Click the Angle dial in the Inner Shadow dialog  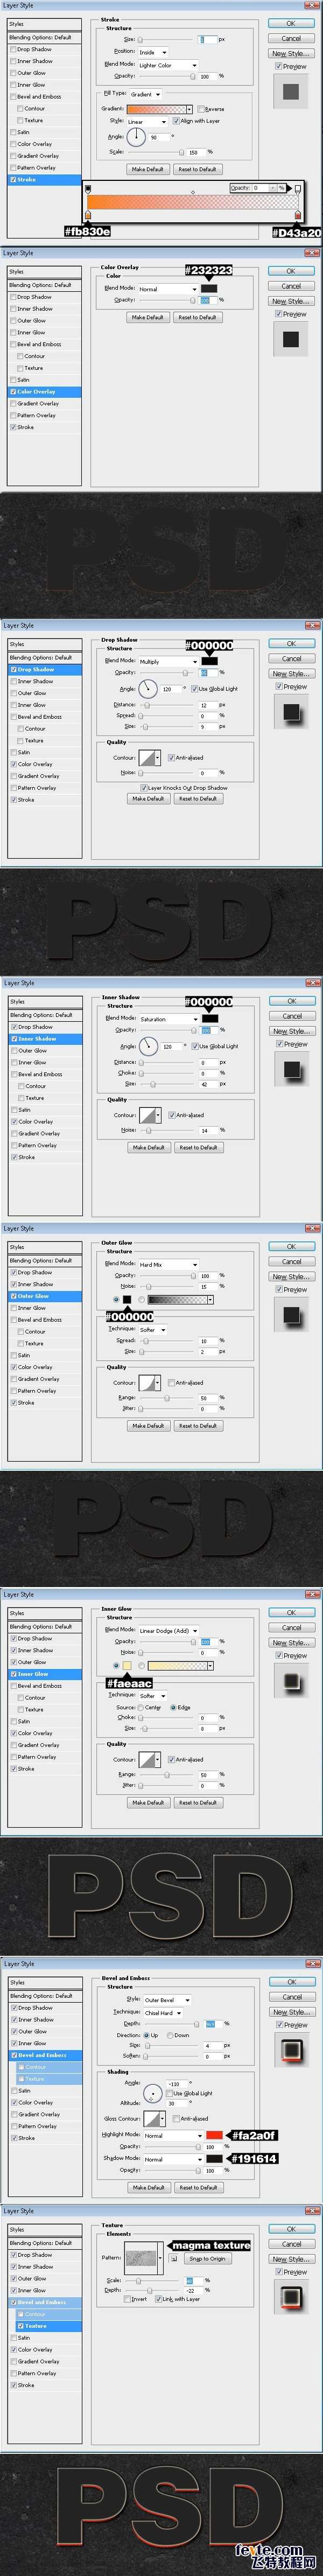point(149,1046)
